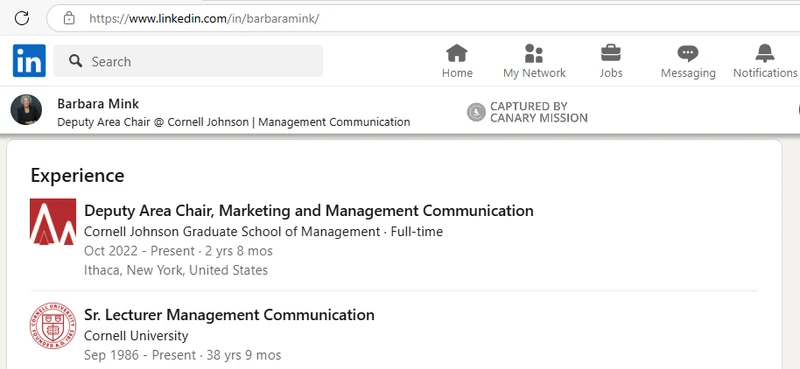This screenshot has height=369, width=800.
Task: Select the Messaging navigation label
Action: tap(688, 73)
